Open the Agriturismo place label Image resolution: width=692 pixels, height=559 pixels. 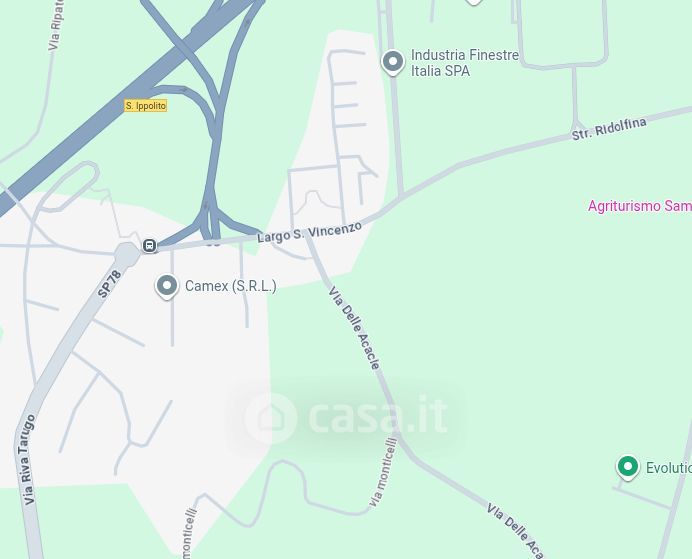(x=640, y=206)
